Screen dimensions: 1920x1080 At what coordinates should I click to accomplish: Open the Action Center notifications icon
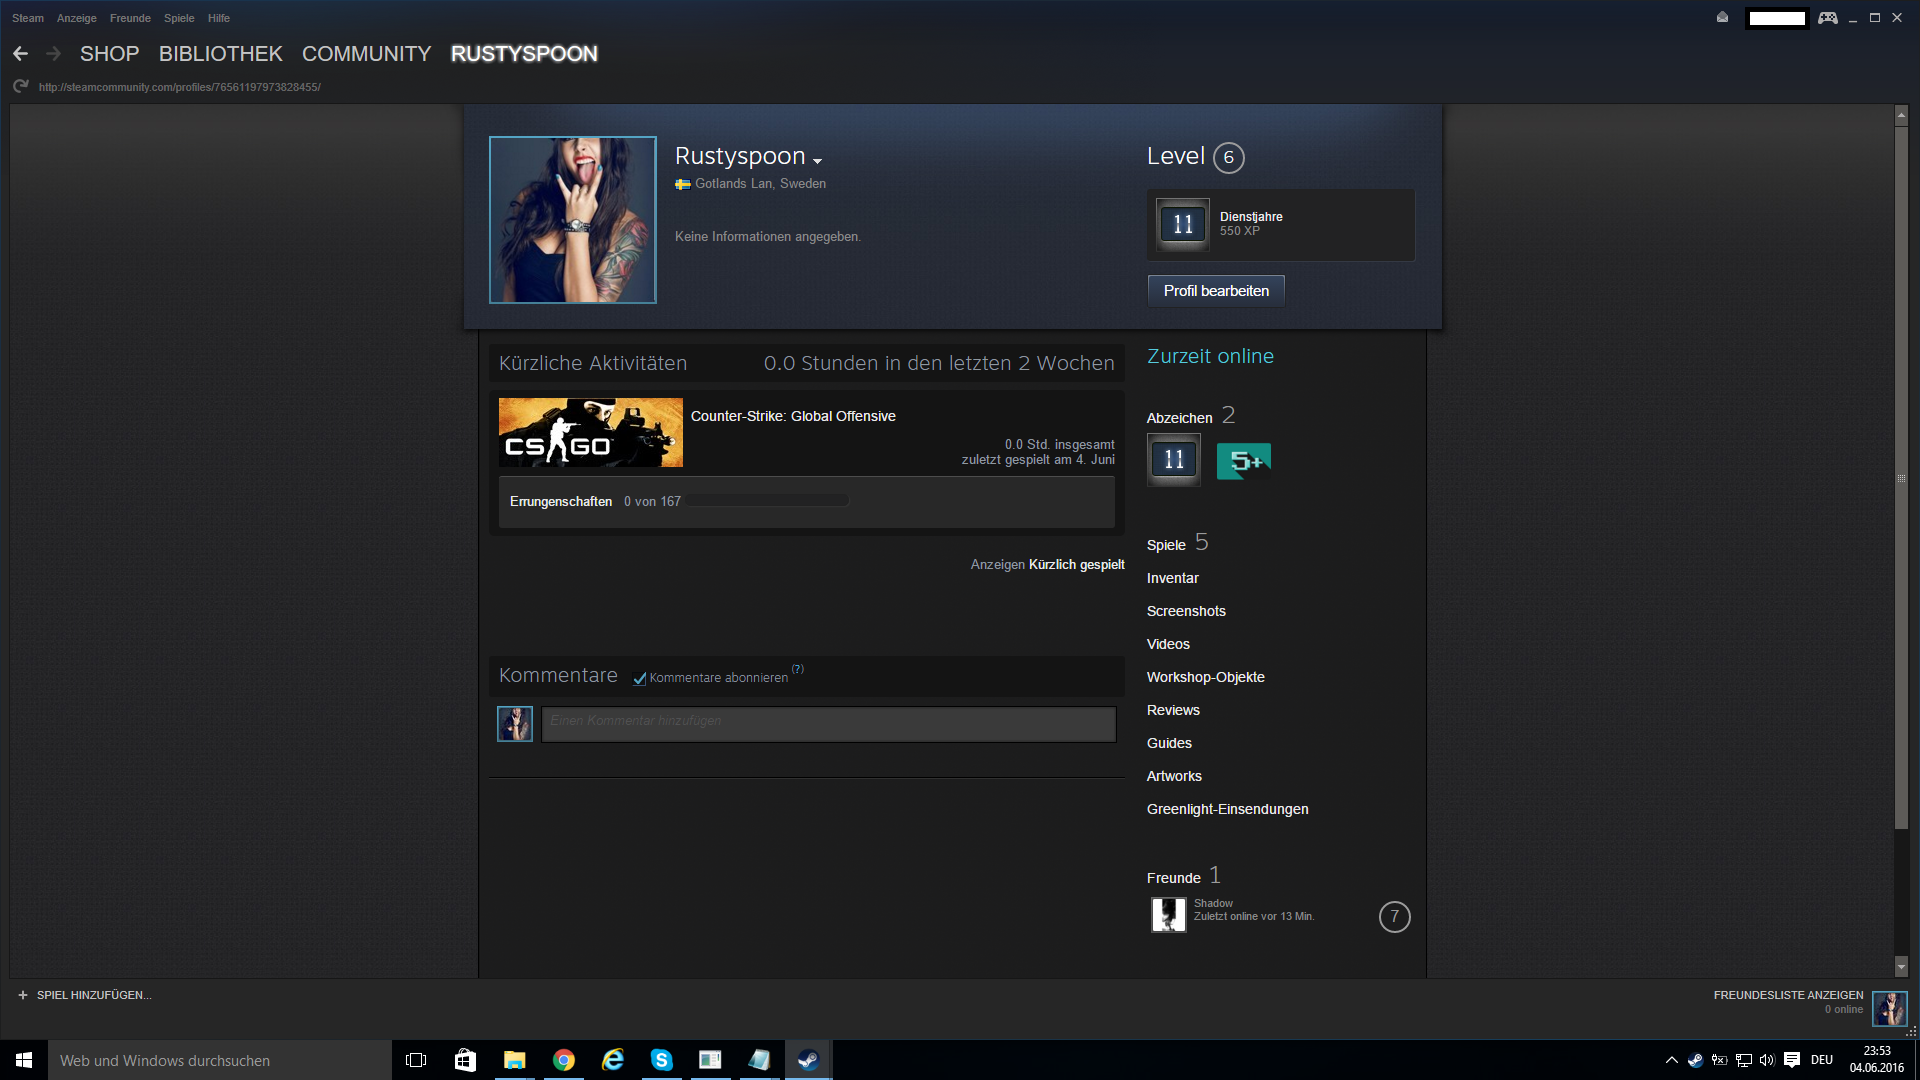point(1792,1060)
